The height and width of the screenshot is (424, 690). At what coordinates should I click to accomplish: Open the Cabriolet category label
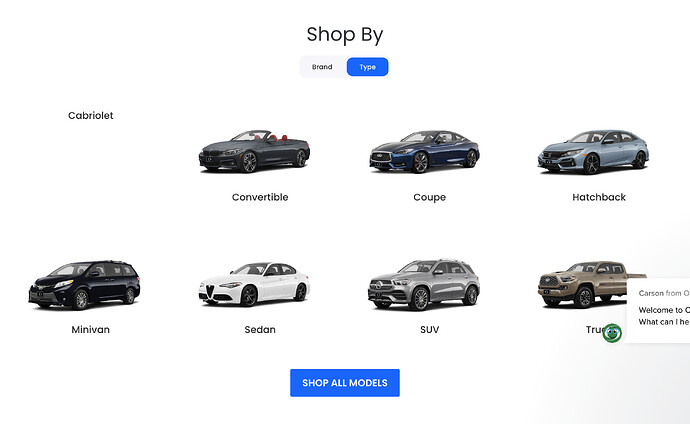tap(91, 116)
